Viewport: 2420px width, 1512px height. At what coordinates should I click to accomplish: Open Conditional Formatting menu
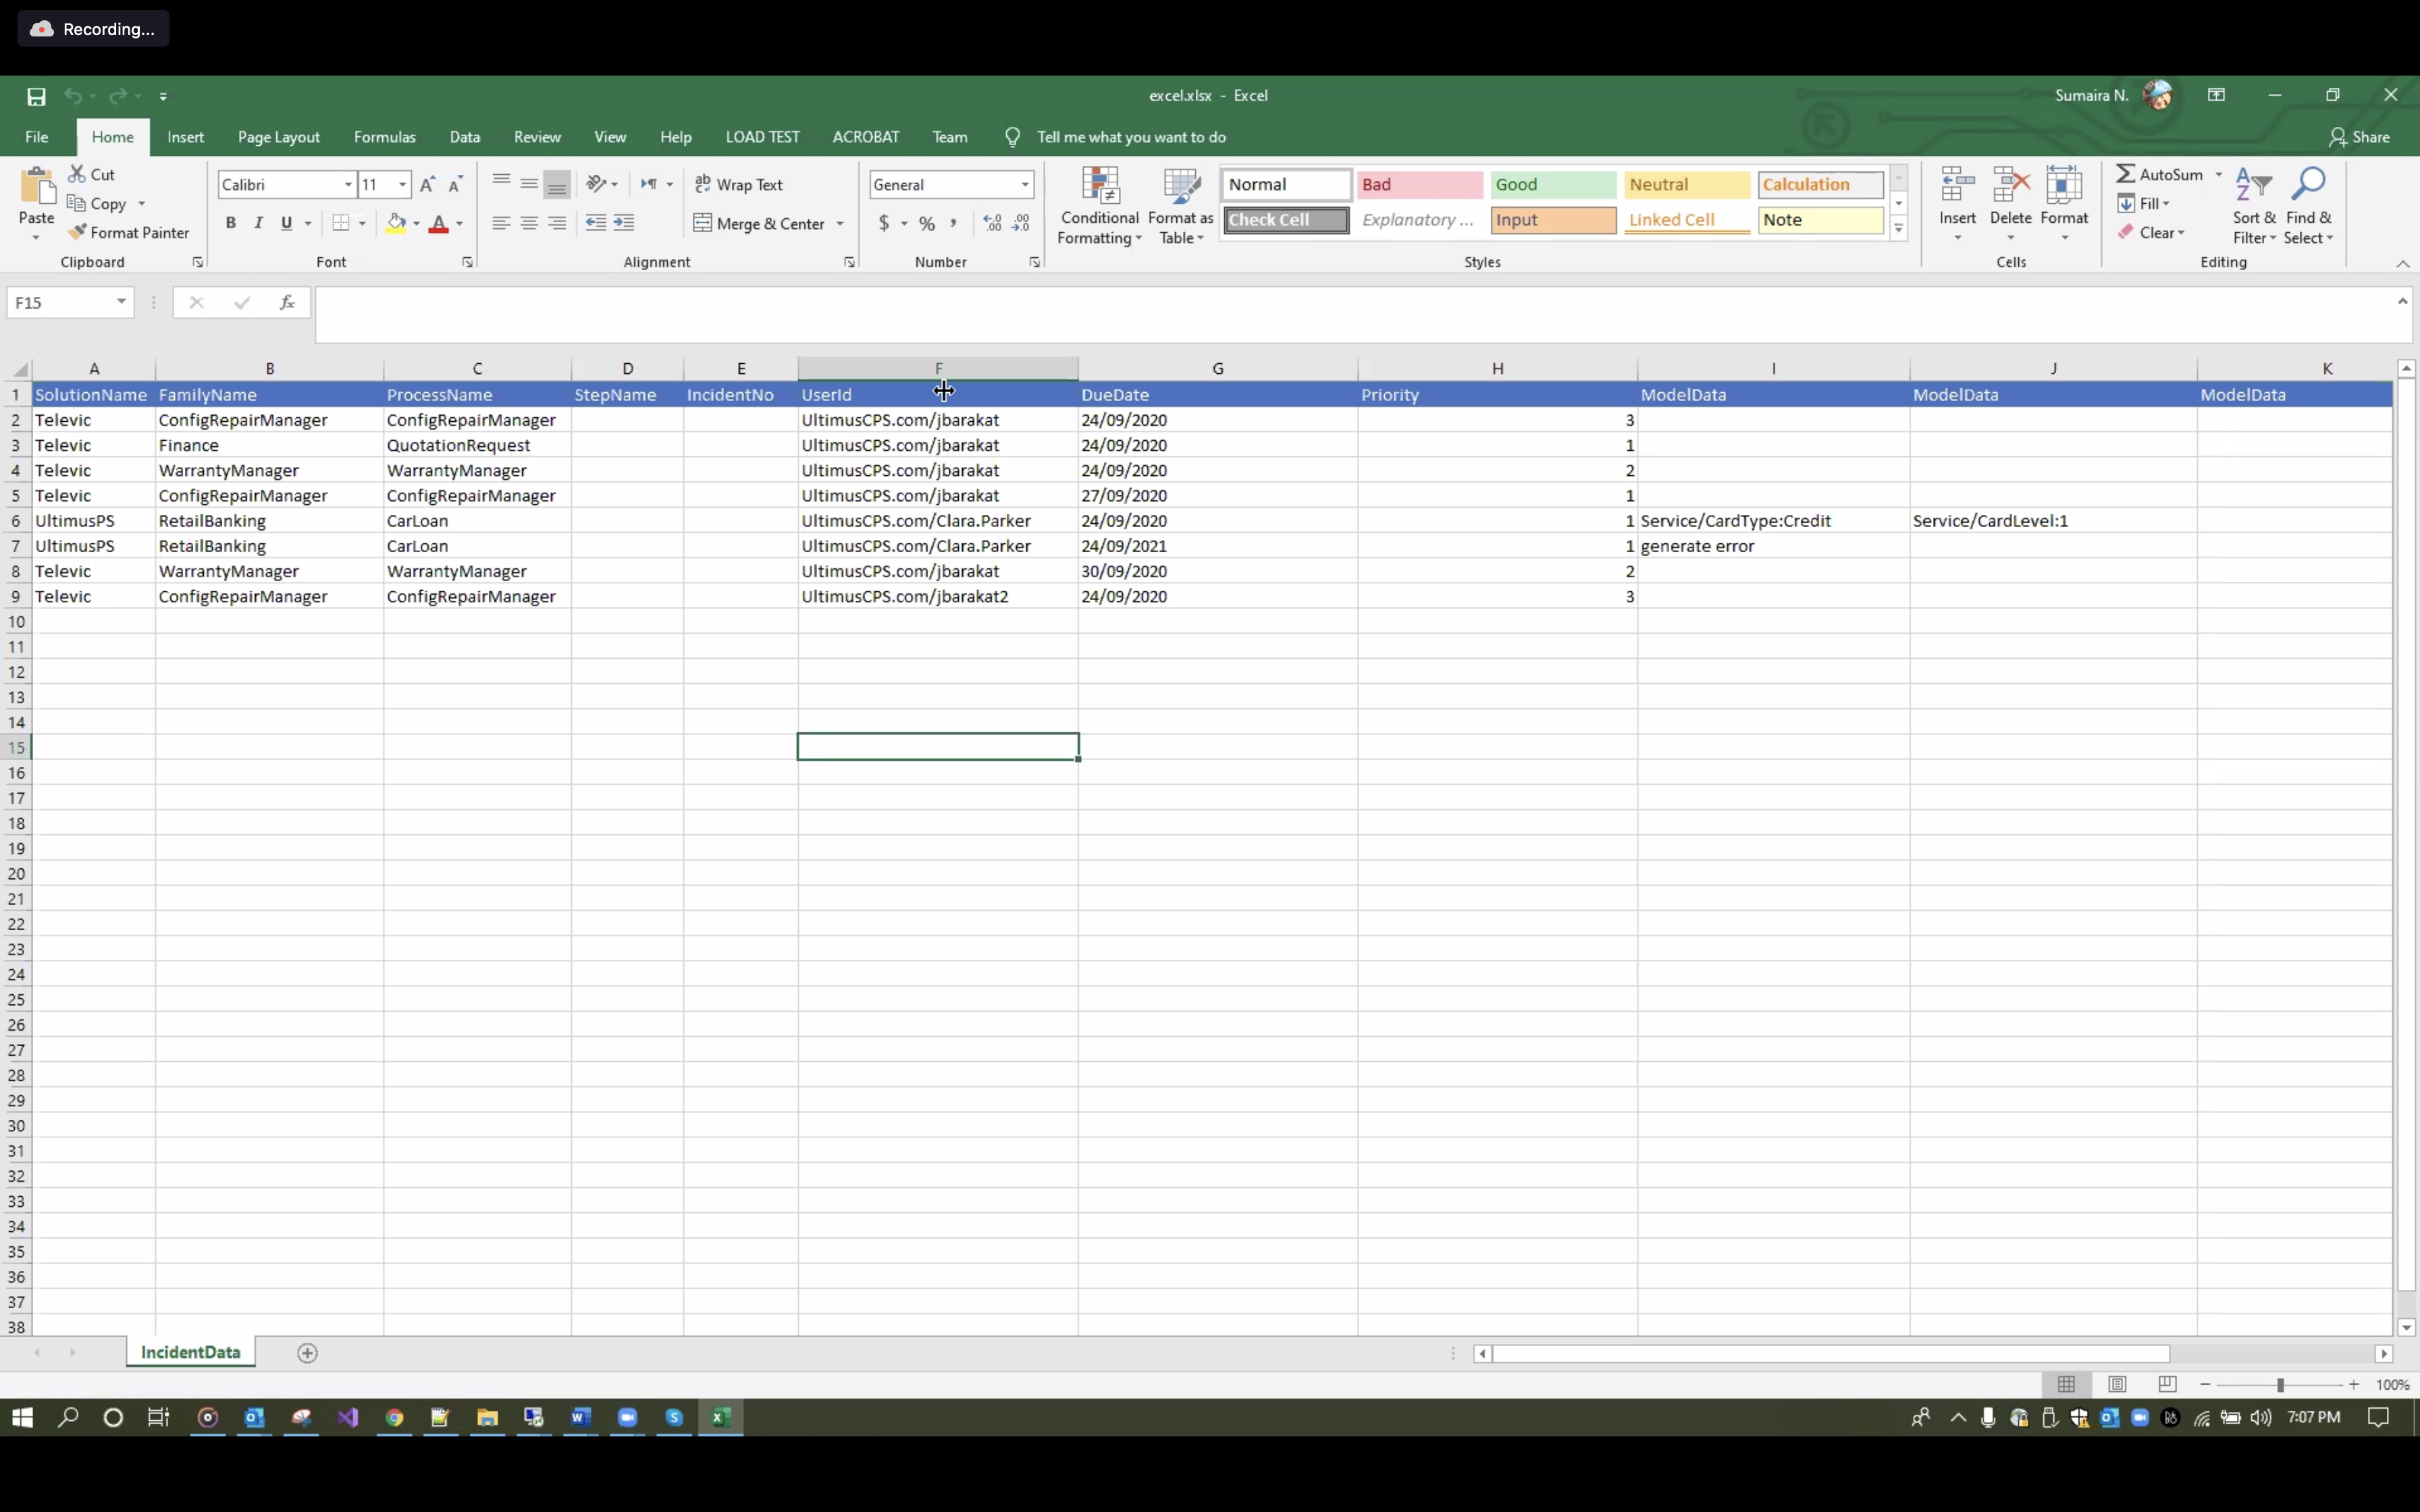[1100, 206]
